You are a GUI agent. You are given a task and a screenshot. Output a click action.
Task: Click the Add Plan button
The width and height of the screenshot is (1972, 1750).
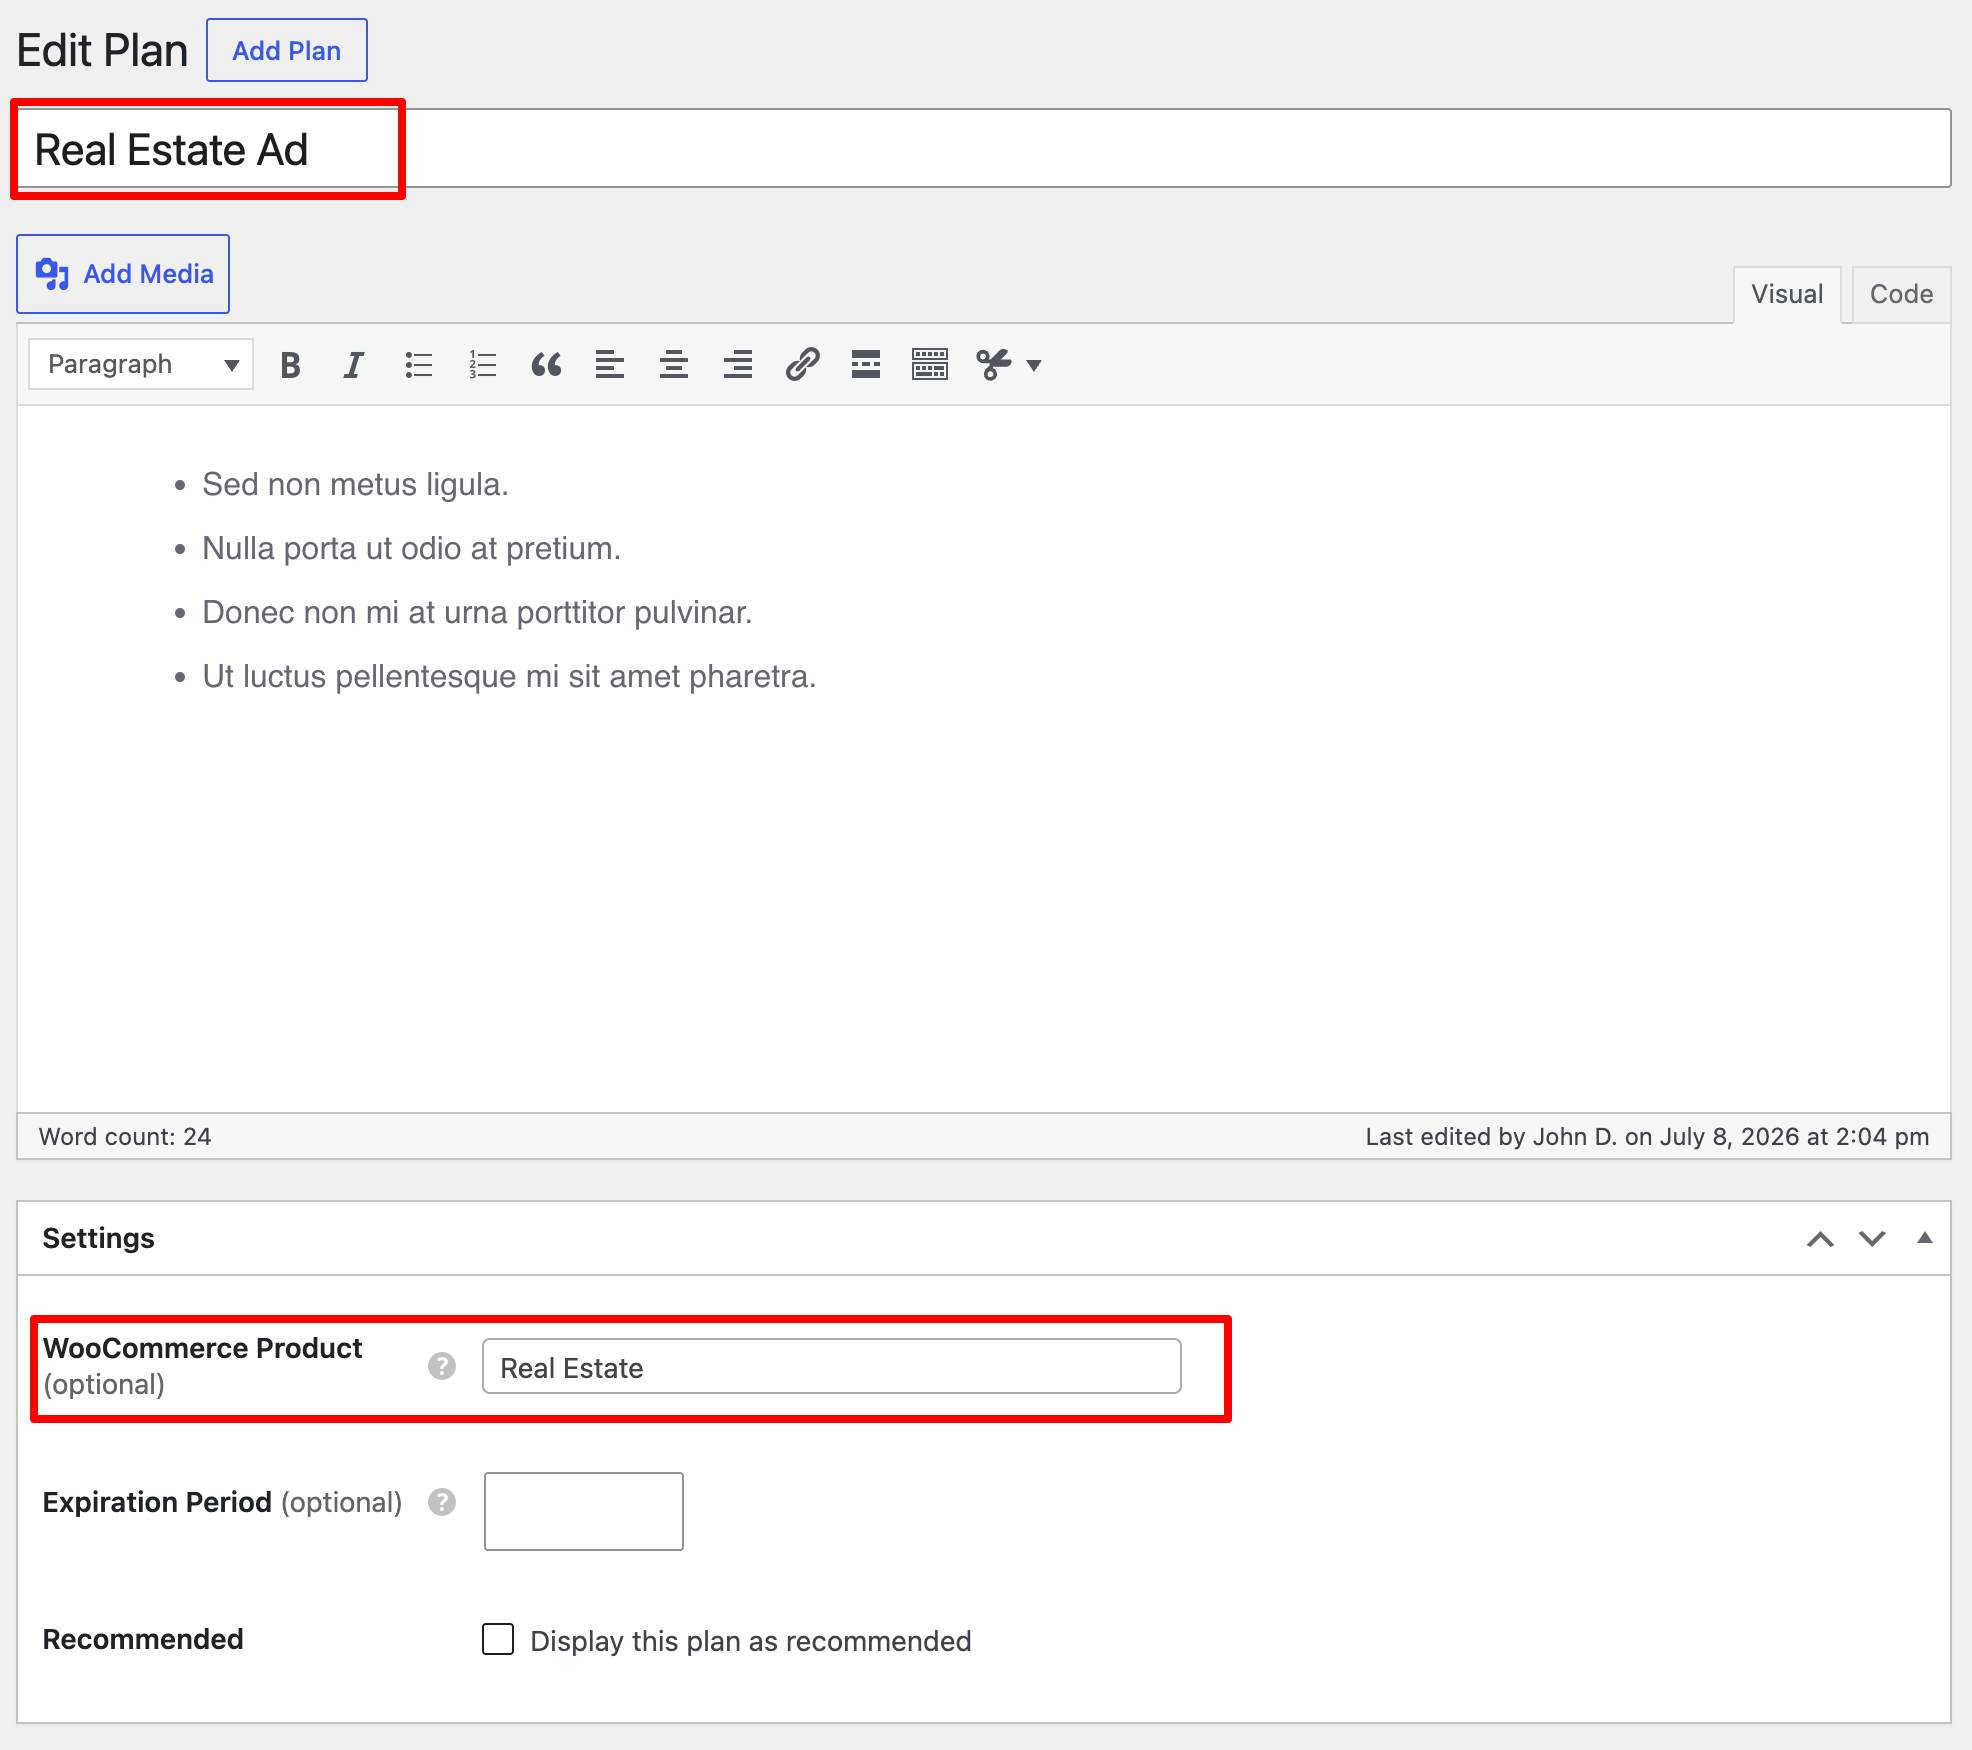pyautogui.click(x=287, y=50)
